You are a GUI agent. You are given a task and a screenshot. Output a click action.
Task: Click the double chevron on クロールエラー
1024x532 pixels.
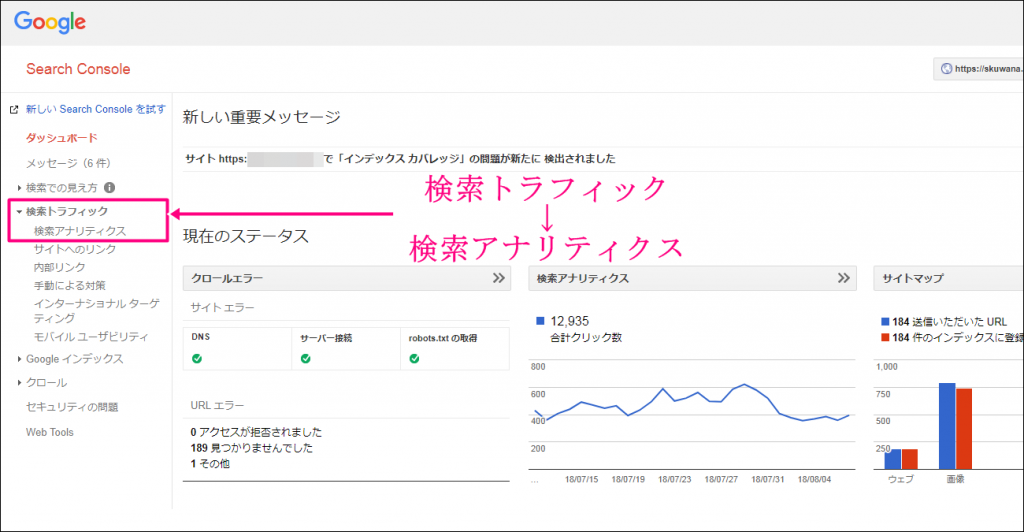click(498, 278)
